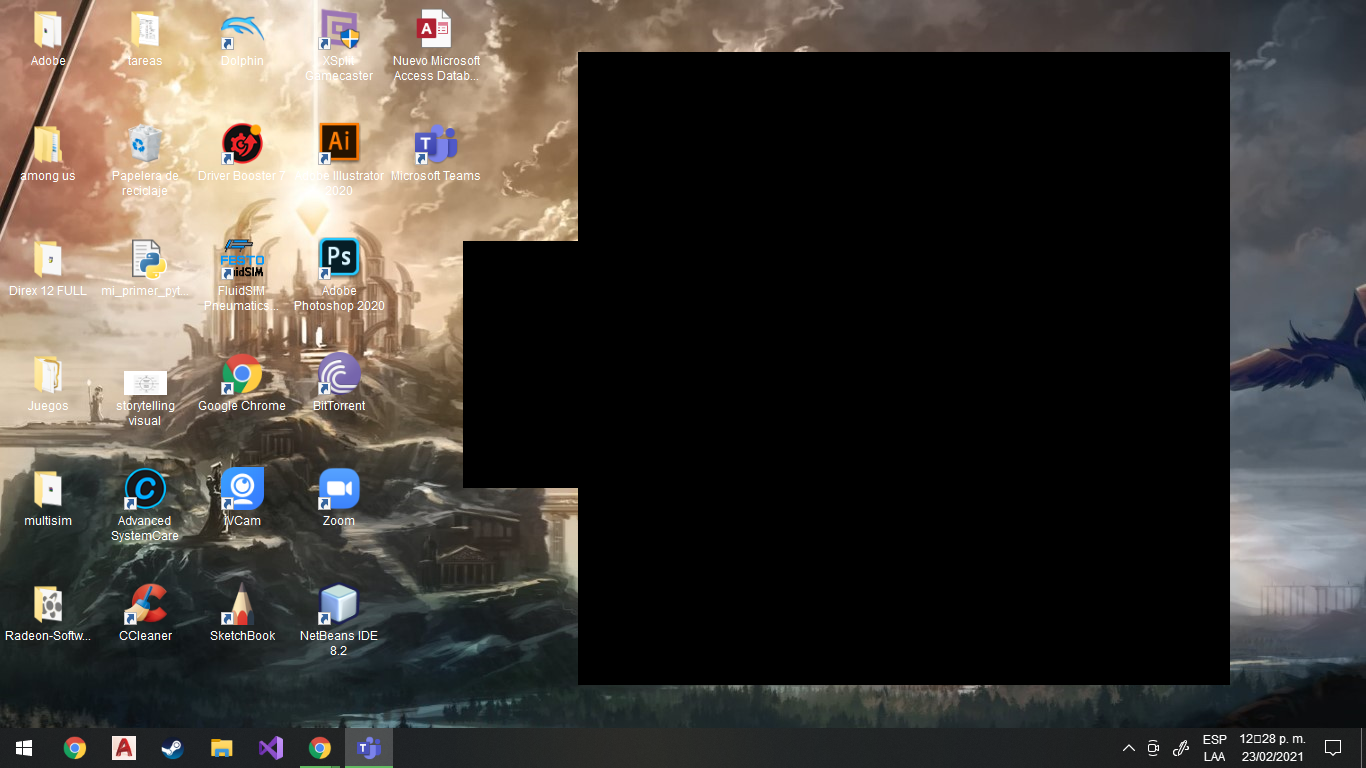Select the tareas folder icon
Screen dimensions: 1366x768
coord(145,40)
